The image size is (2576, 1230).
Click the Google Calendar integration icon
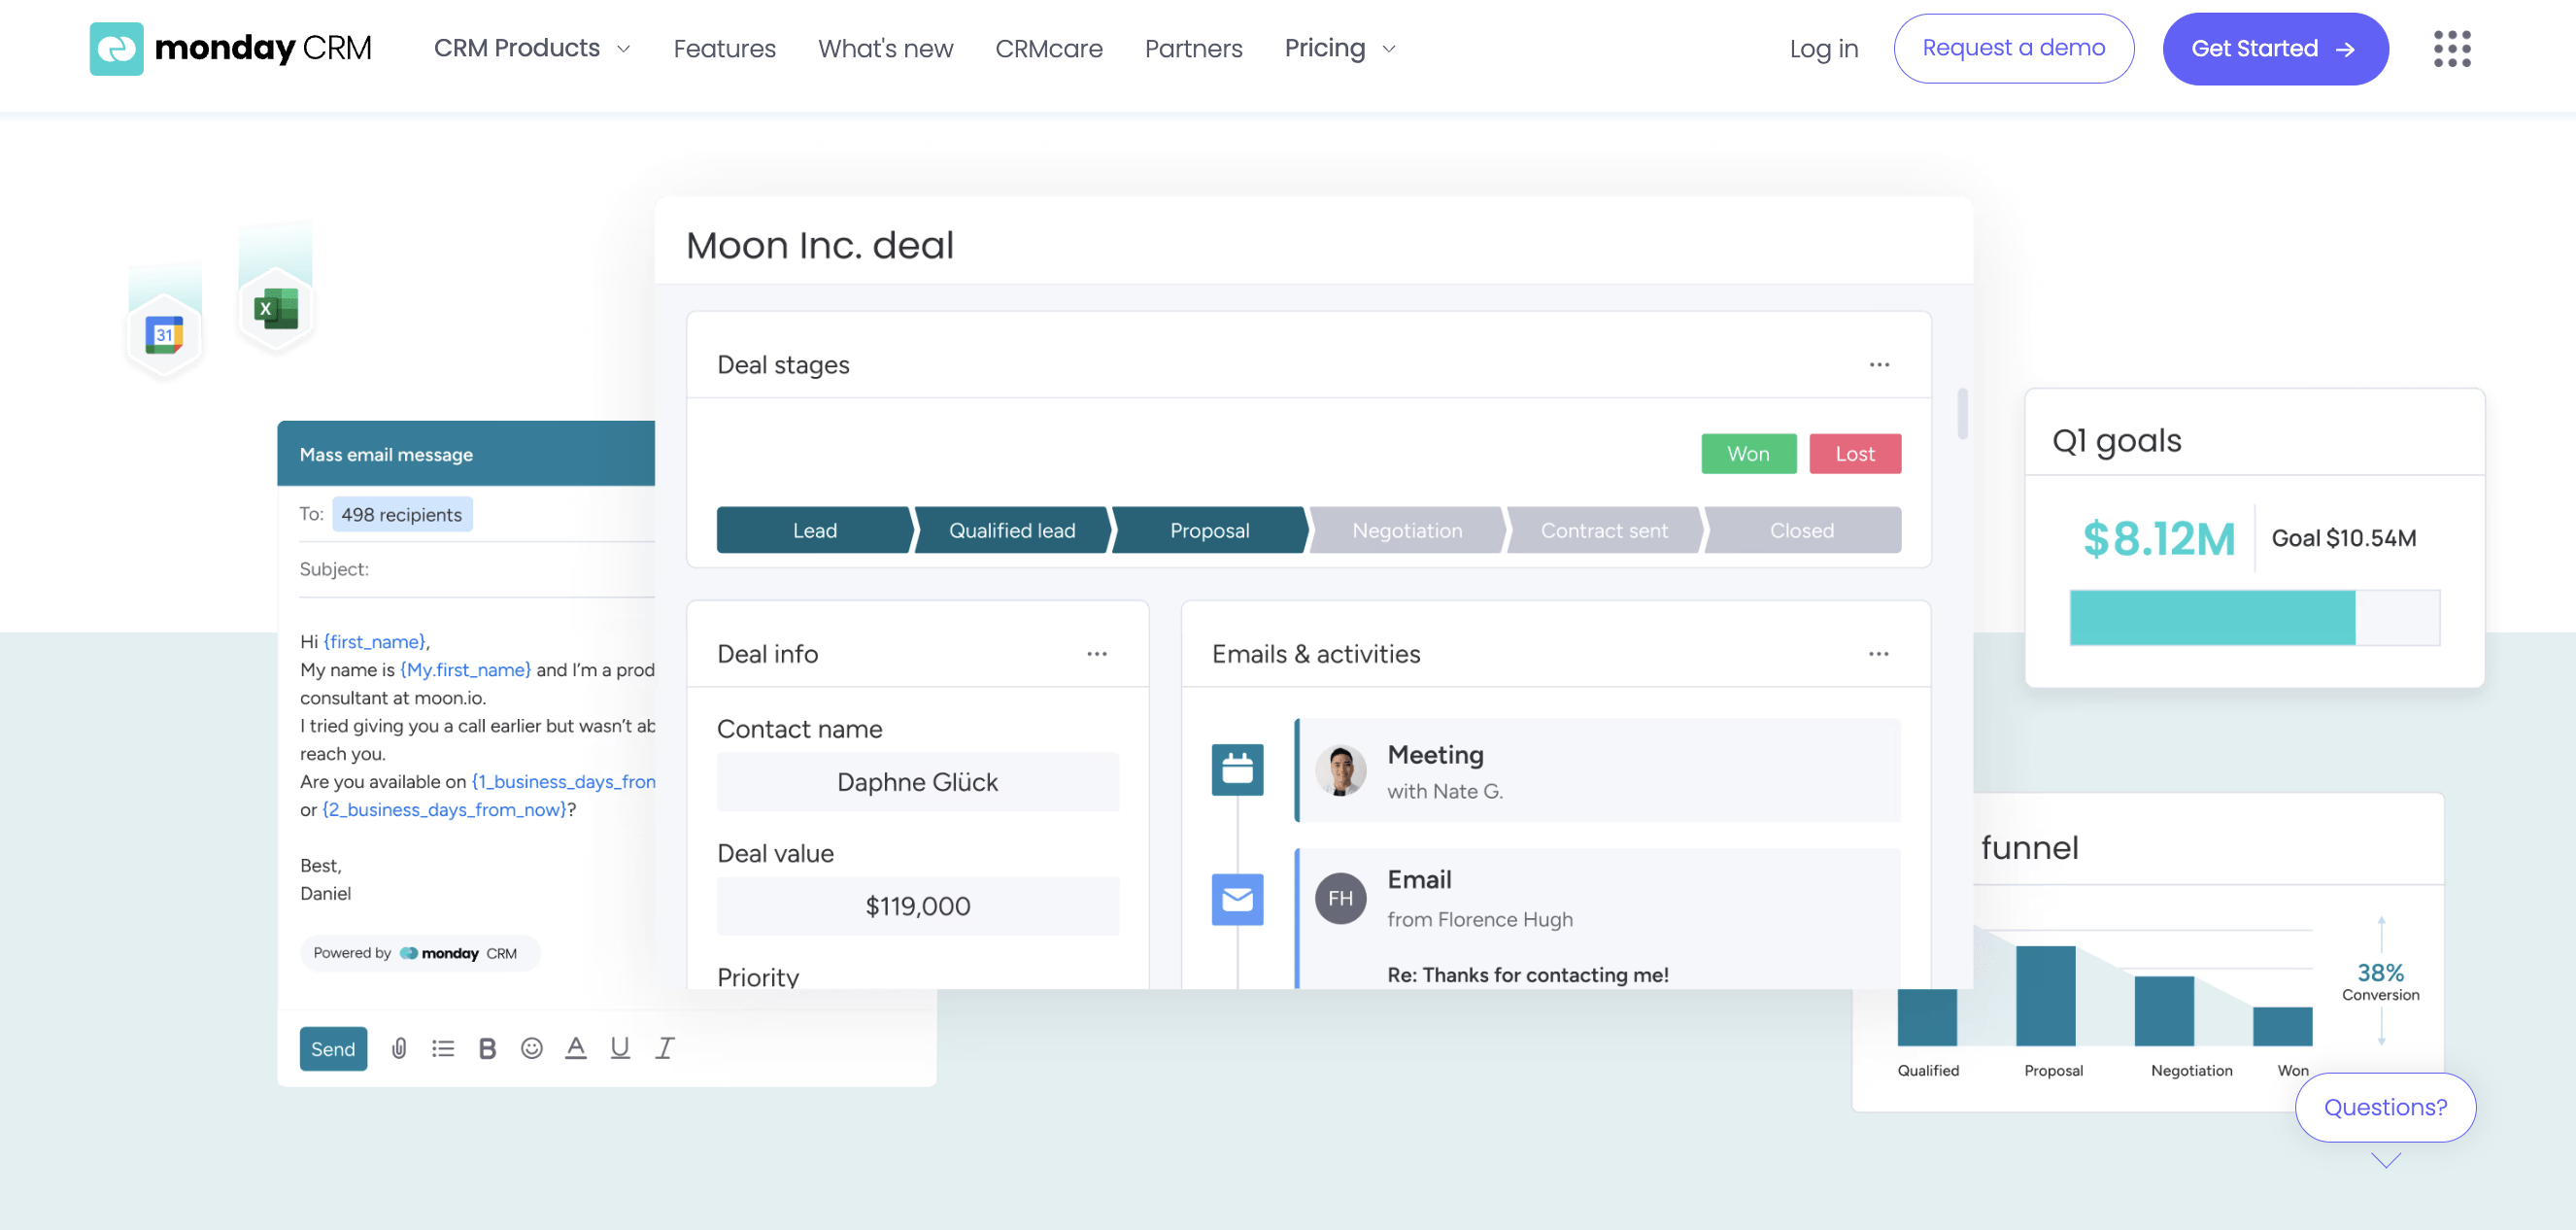coord(164,335)
